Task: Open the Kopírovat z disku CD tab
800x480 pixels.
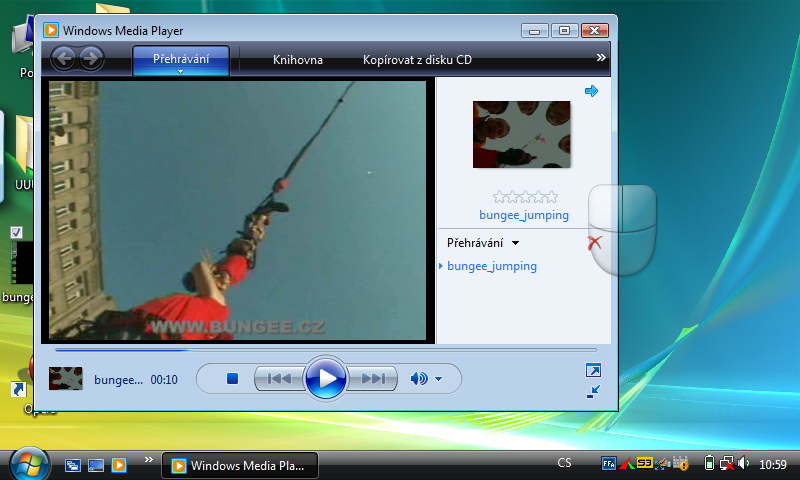Action: (417, 60)
